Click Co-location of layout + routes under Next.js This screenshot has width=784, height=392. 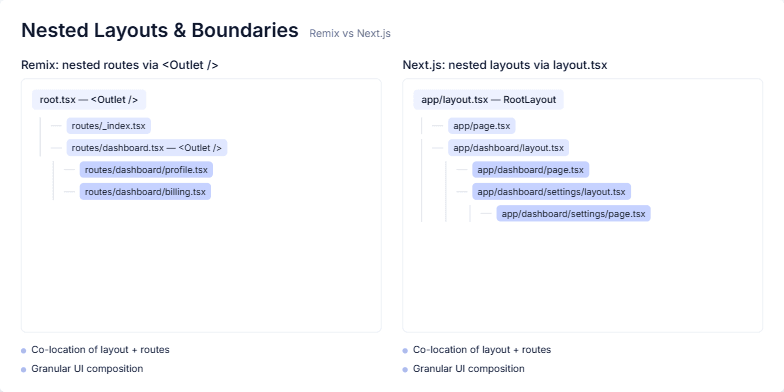point(482,350)
